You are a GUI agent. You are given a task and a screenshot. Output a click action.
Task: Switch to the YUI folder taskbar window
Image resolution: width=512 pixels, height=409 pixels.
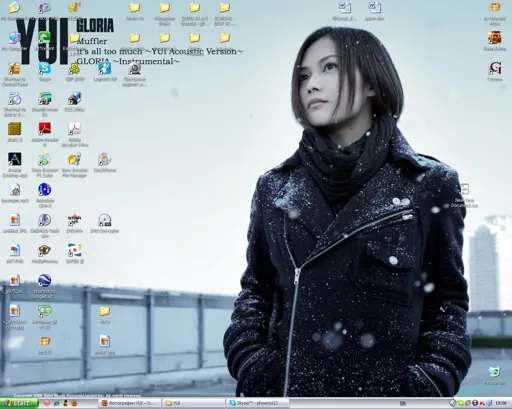coord(193,403)
